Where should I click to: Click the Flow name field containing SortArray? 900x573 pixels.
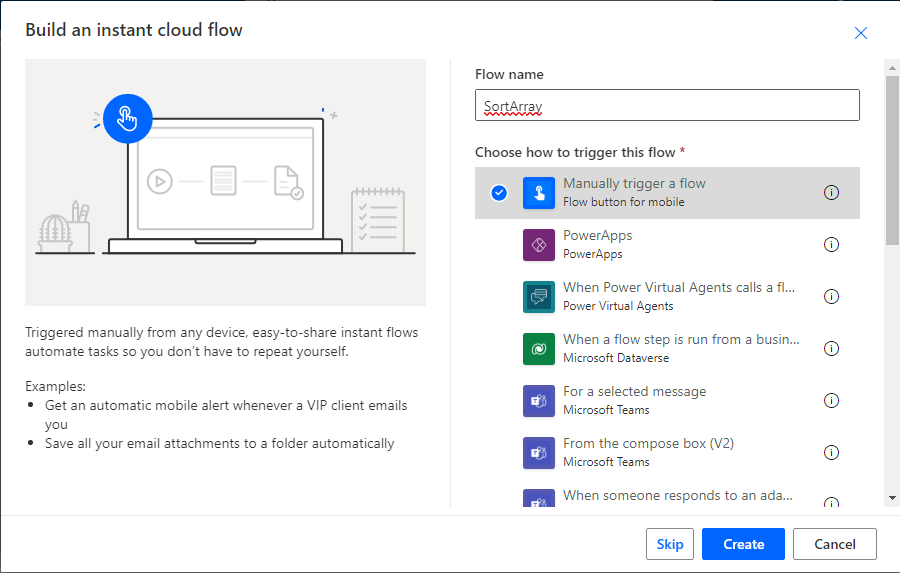[x=667, y=105]
